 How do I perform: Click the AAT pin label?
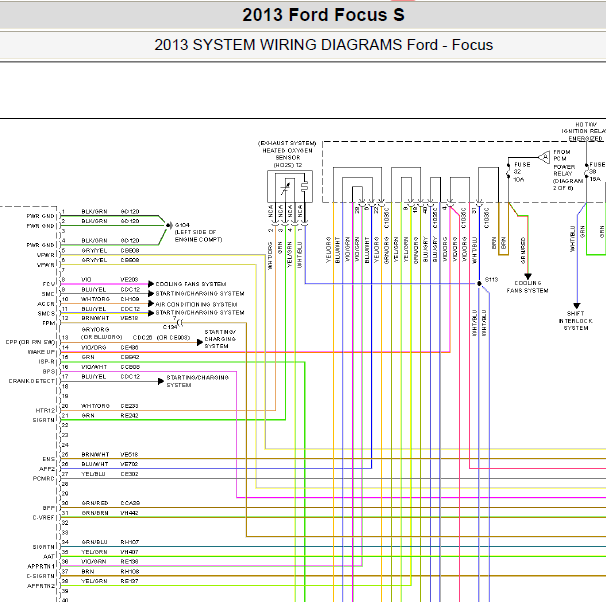49,557
